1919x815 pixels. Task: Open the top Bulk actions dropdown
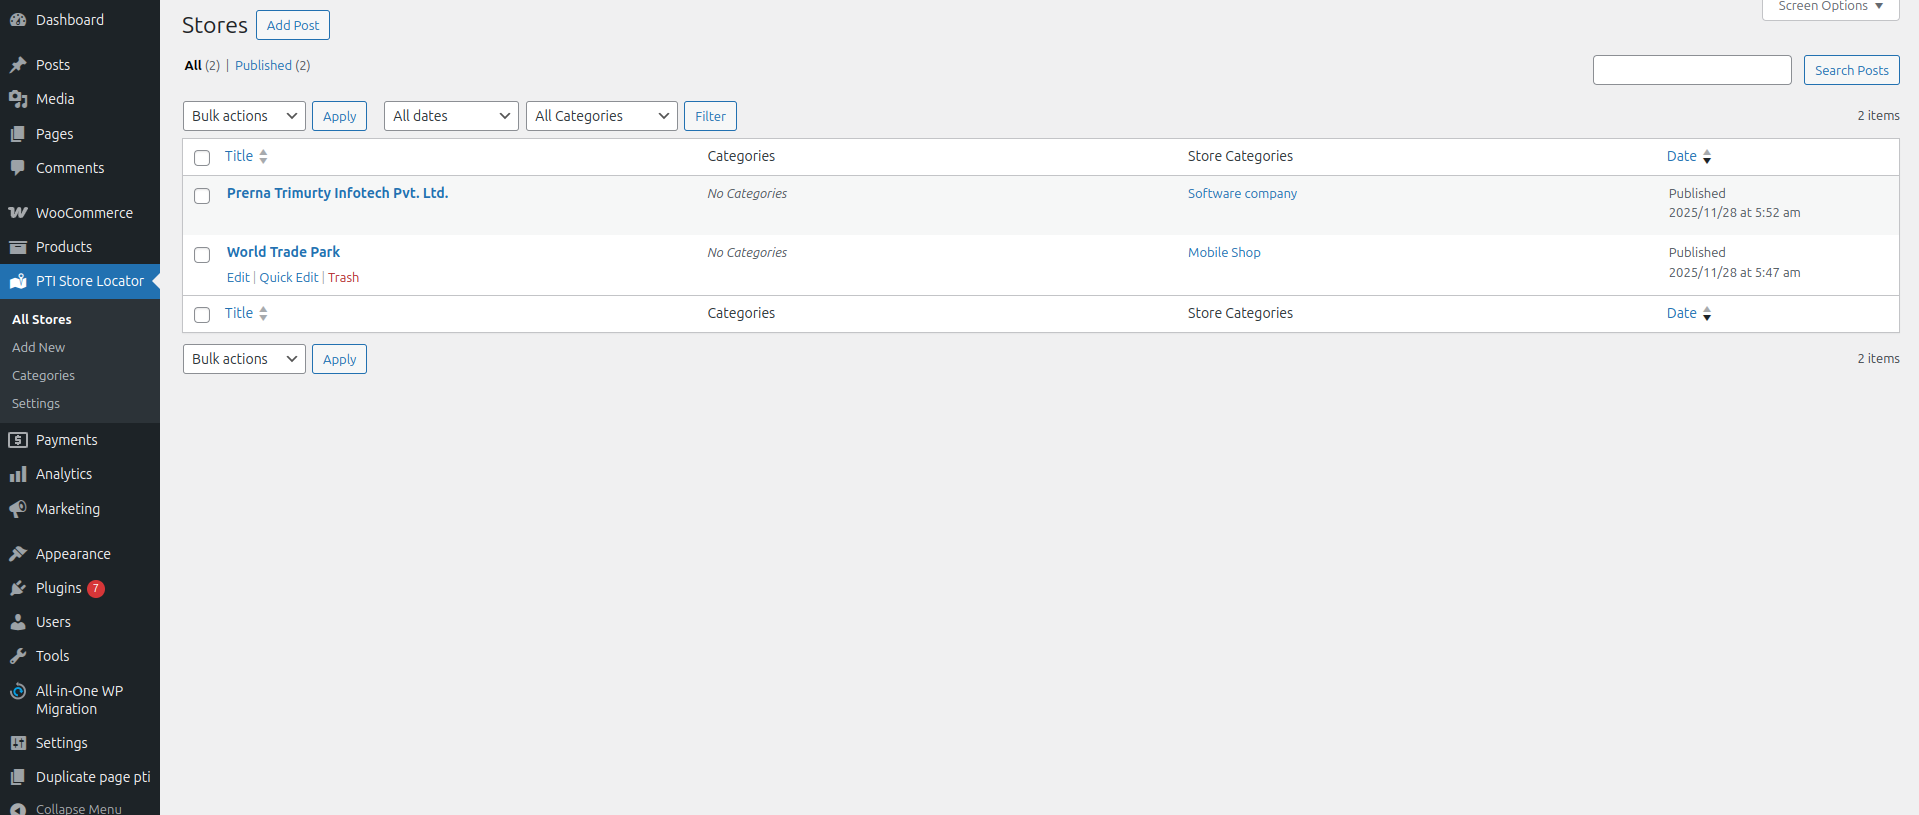click(x=244, y=116)
